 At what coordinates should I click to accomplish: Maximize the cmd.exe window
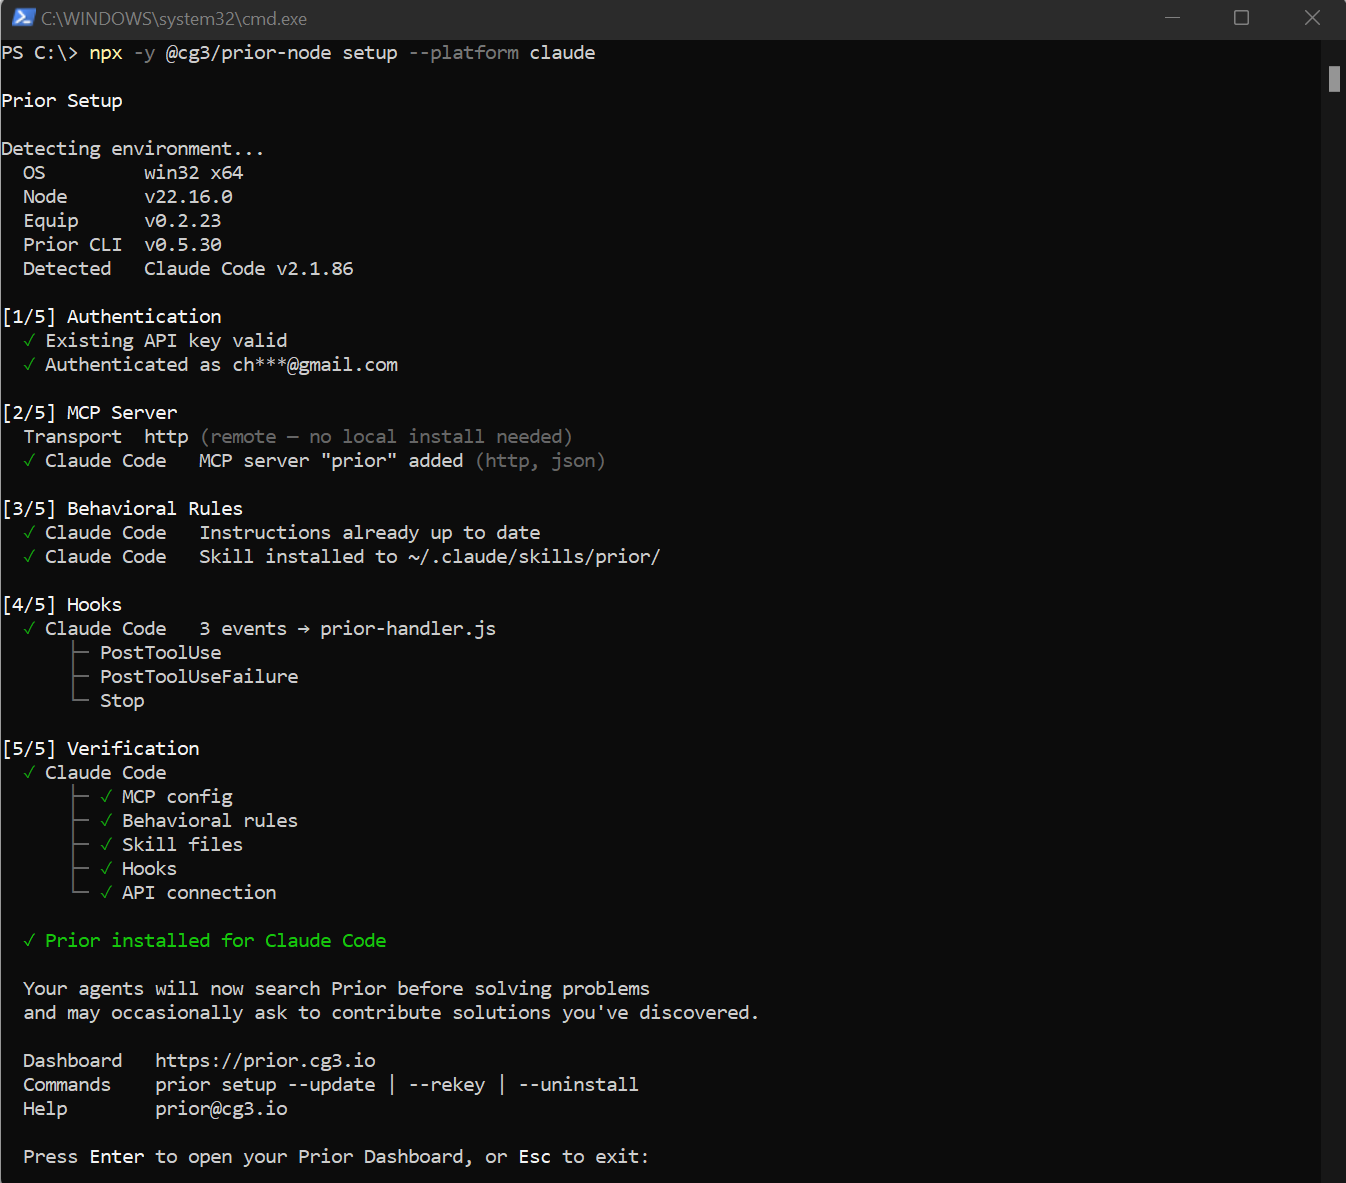(x=1242, y=17)
